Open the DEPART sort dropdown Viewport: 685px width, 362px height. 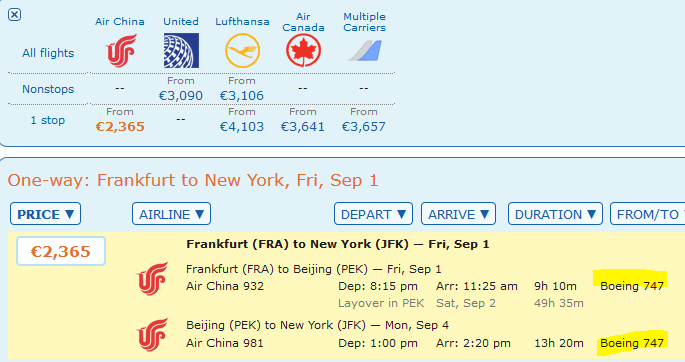click(373, 214)
